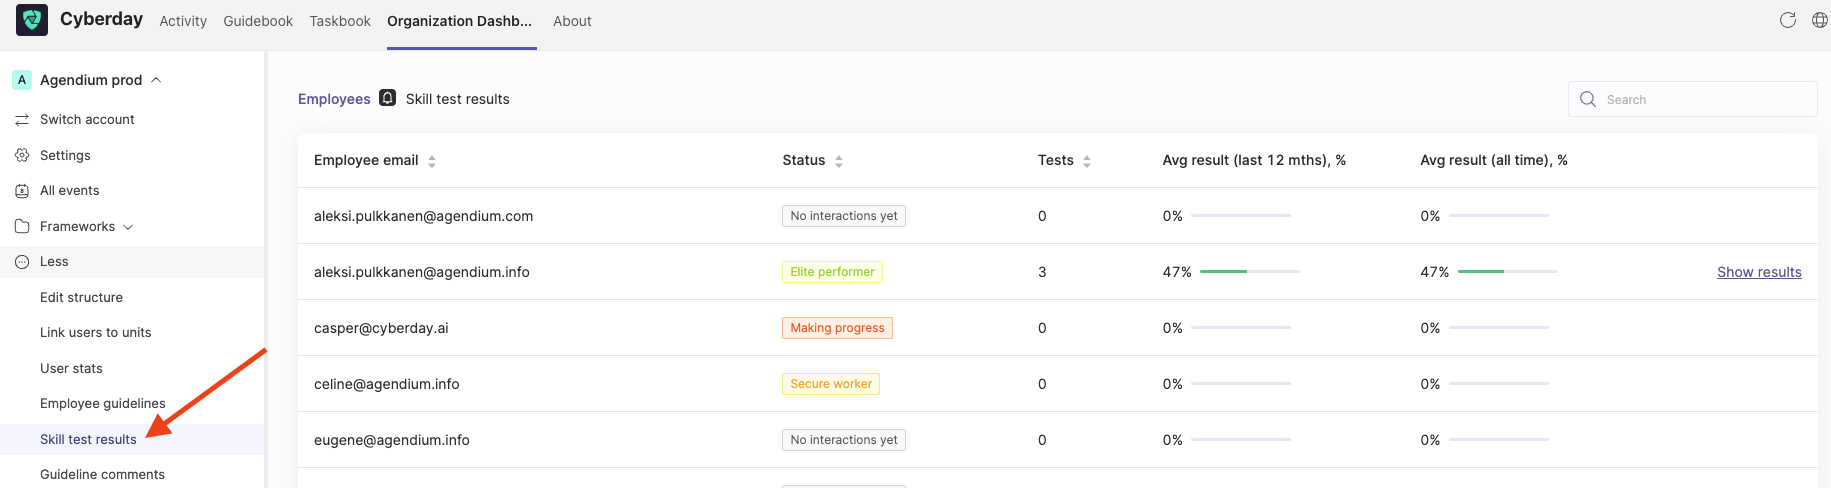
Task: Expand the Frameworks chevron in sidebar
Action: [x=128, y=227]
